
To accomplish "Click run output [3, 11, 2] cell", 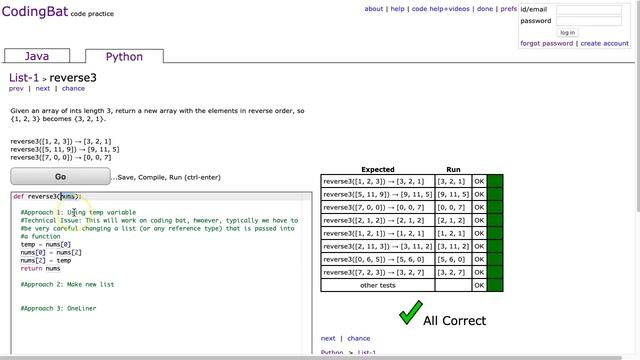I will [453, 246].
